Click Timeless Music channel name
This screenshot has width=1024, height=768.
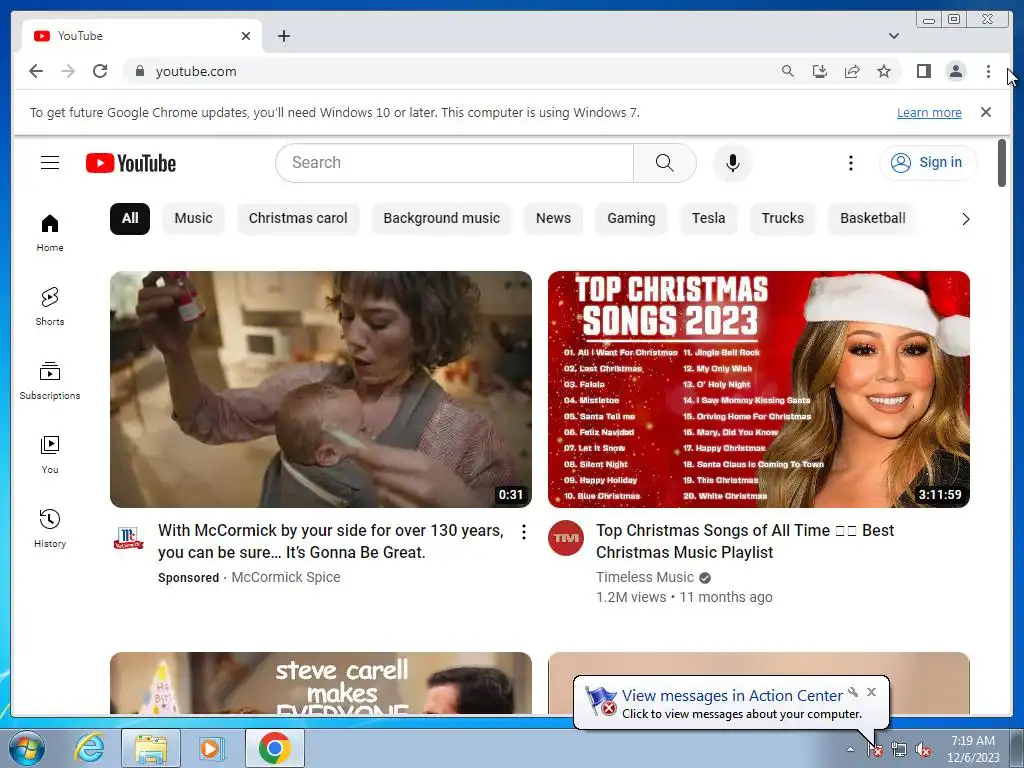coord(645,577)
